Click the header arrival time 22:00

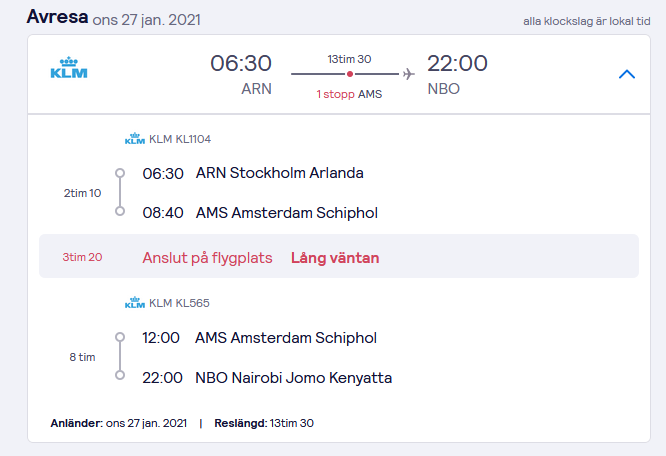tap(457, 63)
